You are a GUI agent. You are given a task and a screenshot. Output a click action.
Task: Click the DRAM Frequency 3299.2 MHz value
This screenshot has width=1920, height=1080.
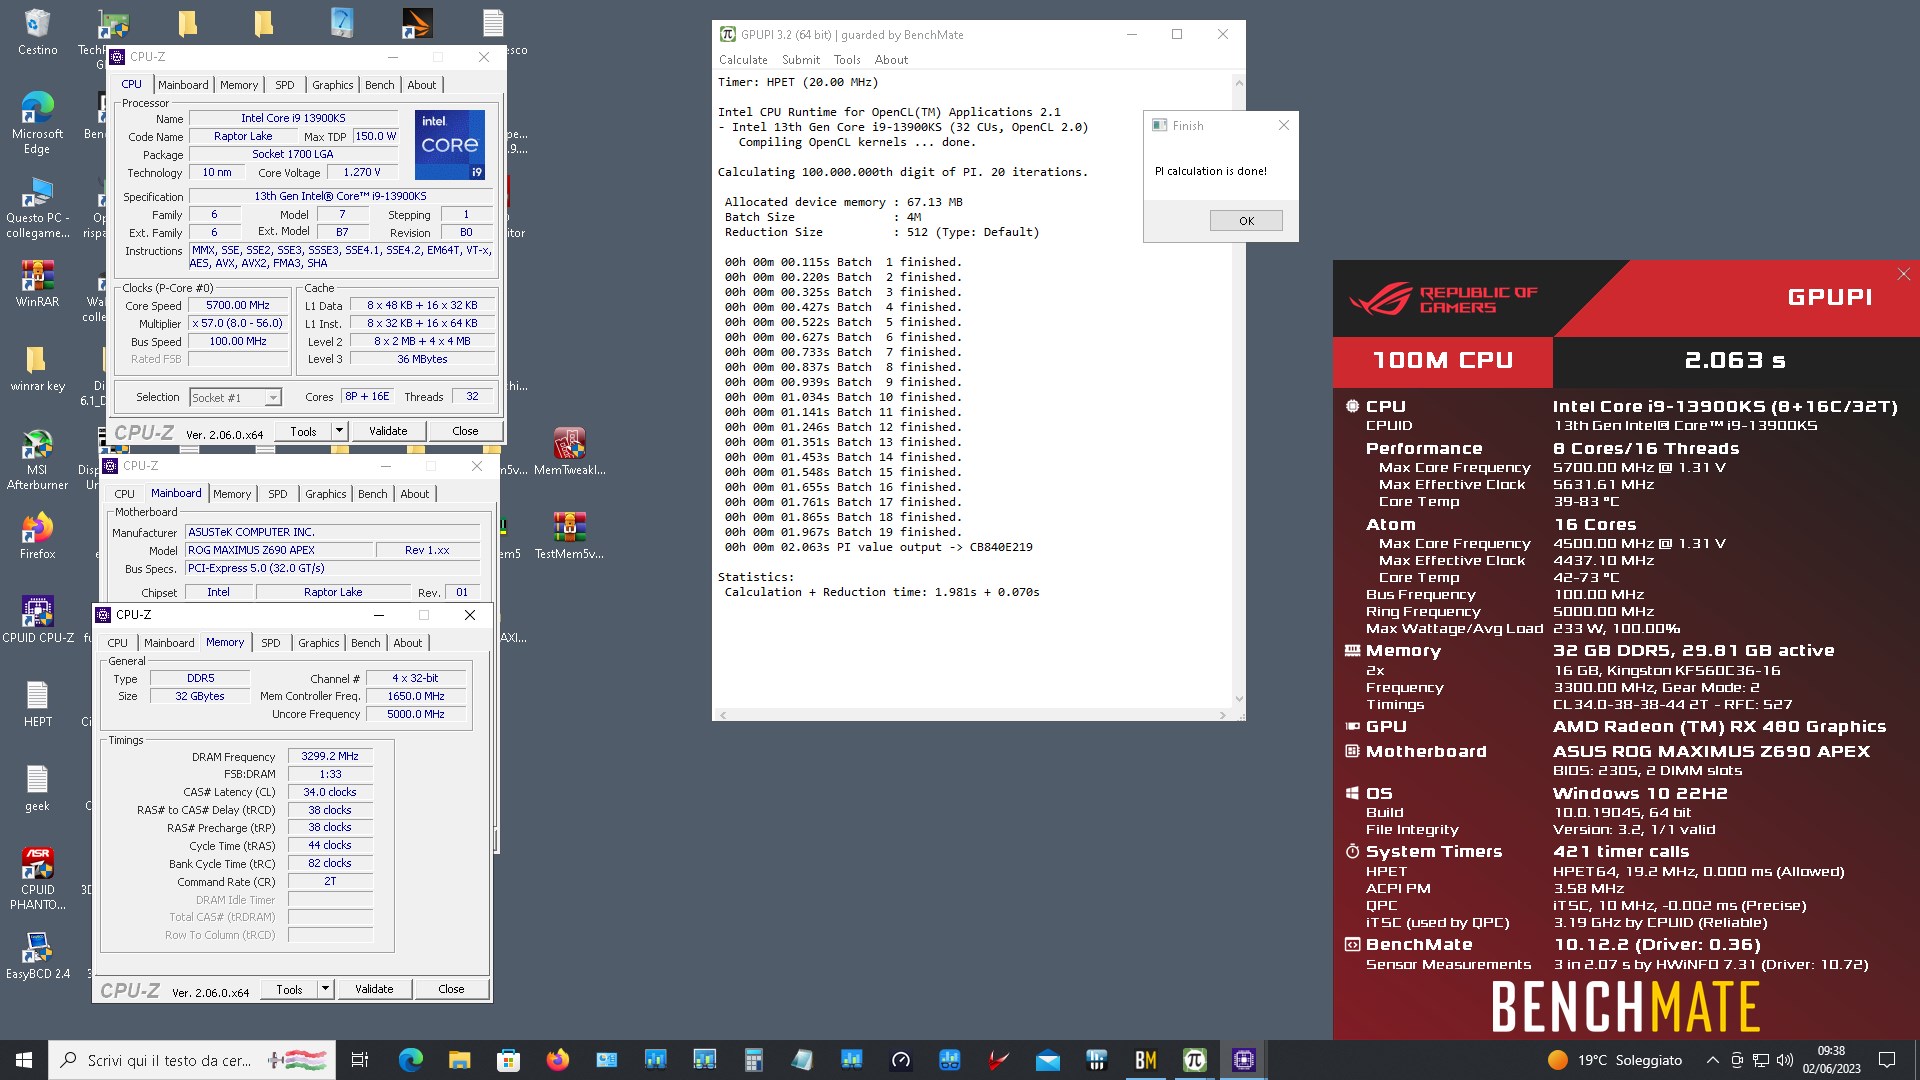(x=330, y=757)
